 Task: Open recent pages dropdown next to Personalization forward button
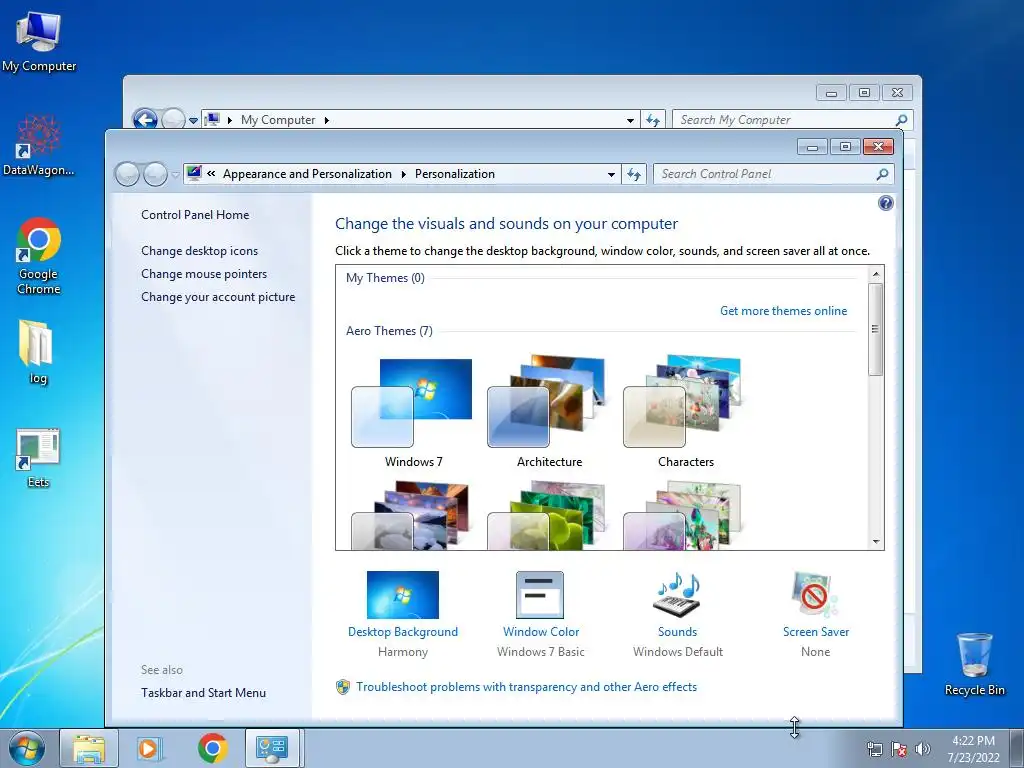click(x=176, y=174)
